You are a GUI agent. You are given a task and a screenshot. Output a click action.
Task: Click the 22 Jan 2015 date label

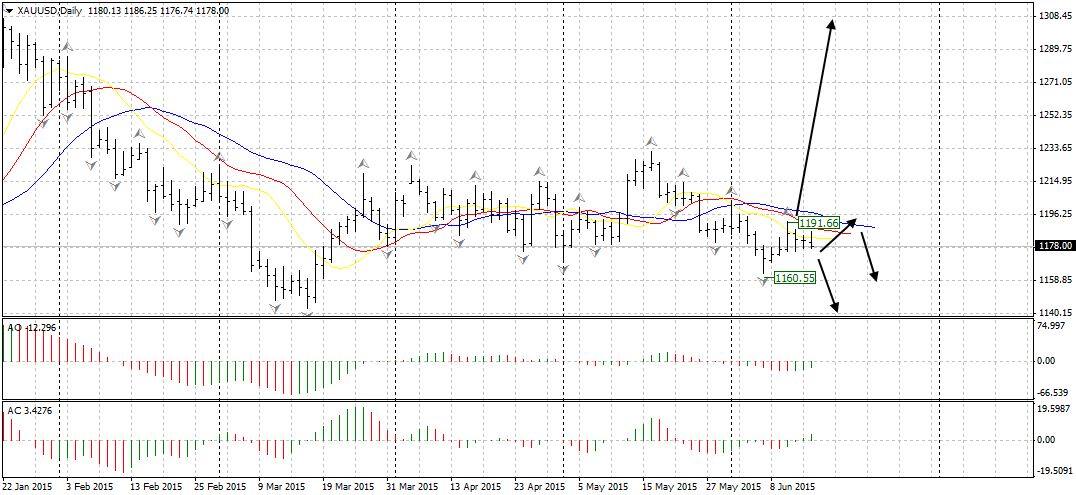click(28, 487)
